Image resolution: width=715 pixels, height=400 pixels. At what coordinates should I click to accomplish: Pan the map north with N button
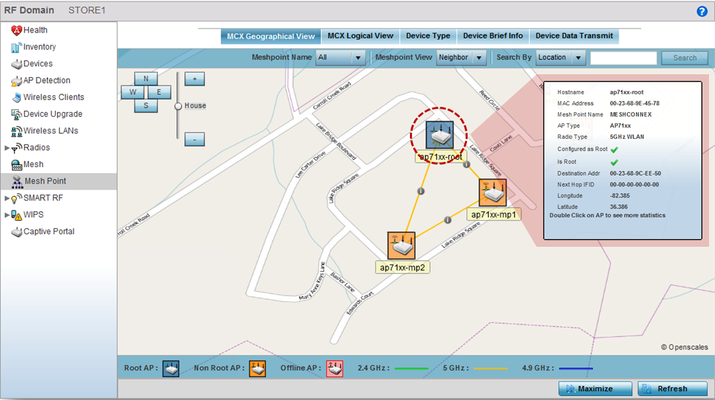click(146, 78)
